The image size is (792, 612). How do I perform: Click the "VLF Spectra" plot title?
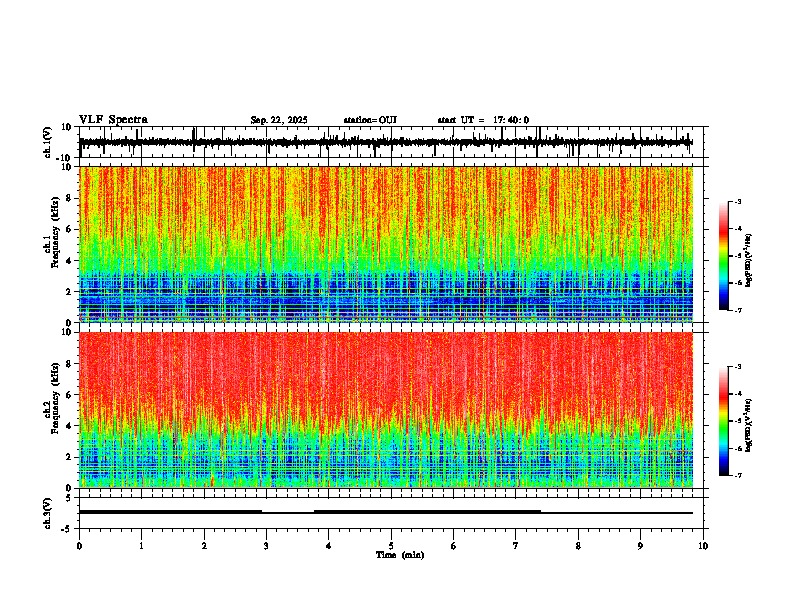click(113, 120)
